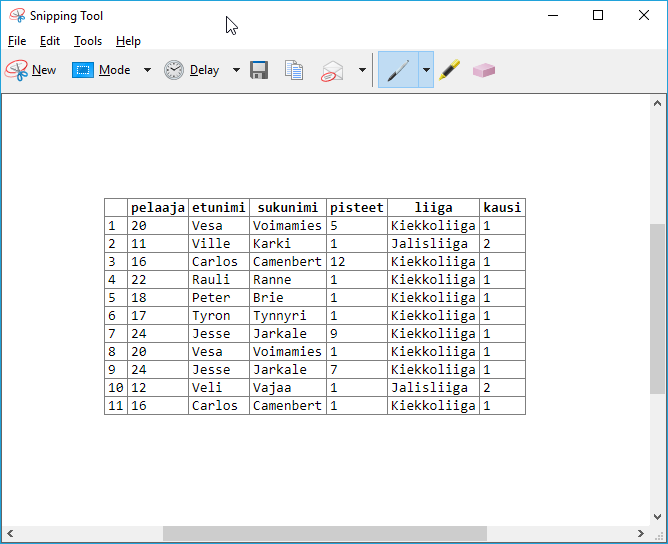Send the snip via the envelope icon
The height and width of the screenshot is (544, 668).
332,71
